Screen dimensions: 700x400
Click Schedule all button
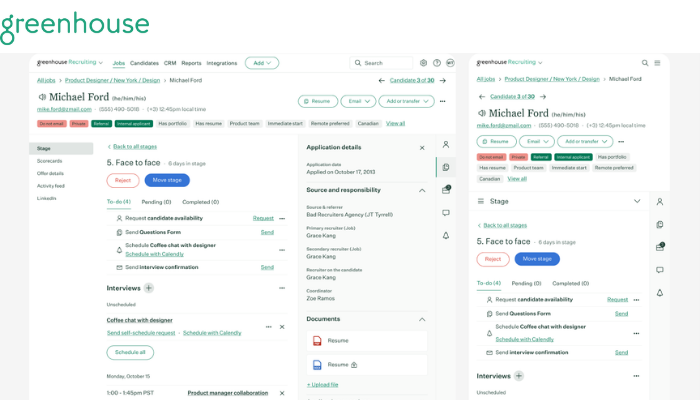pyautogui.click(x=130, y=352)
